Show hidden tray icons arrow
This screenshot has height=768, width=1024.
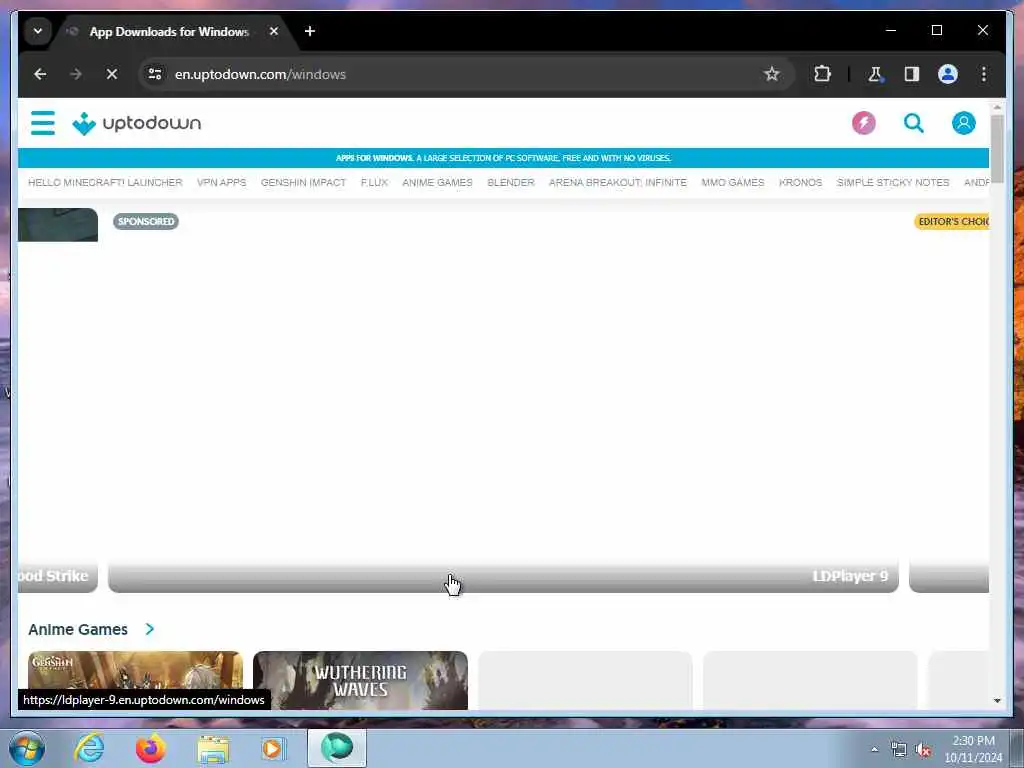coord(874,750)
